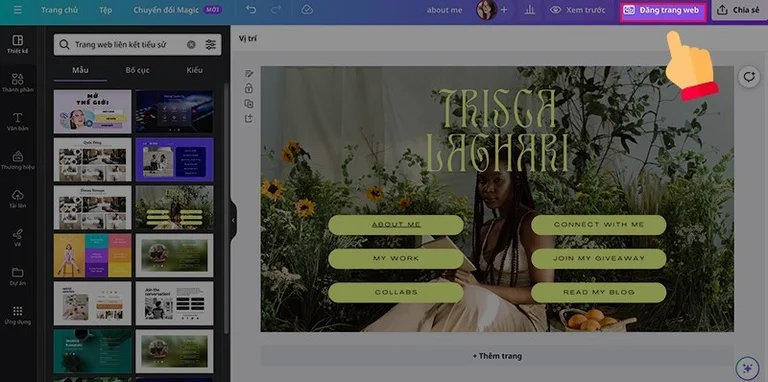Click the undo arrow
Image resolution: width=768 pixels, height=382 pixels.
251,10
